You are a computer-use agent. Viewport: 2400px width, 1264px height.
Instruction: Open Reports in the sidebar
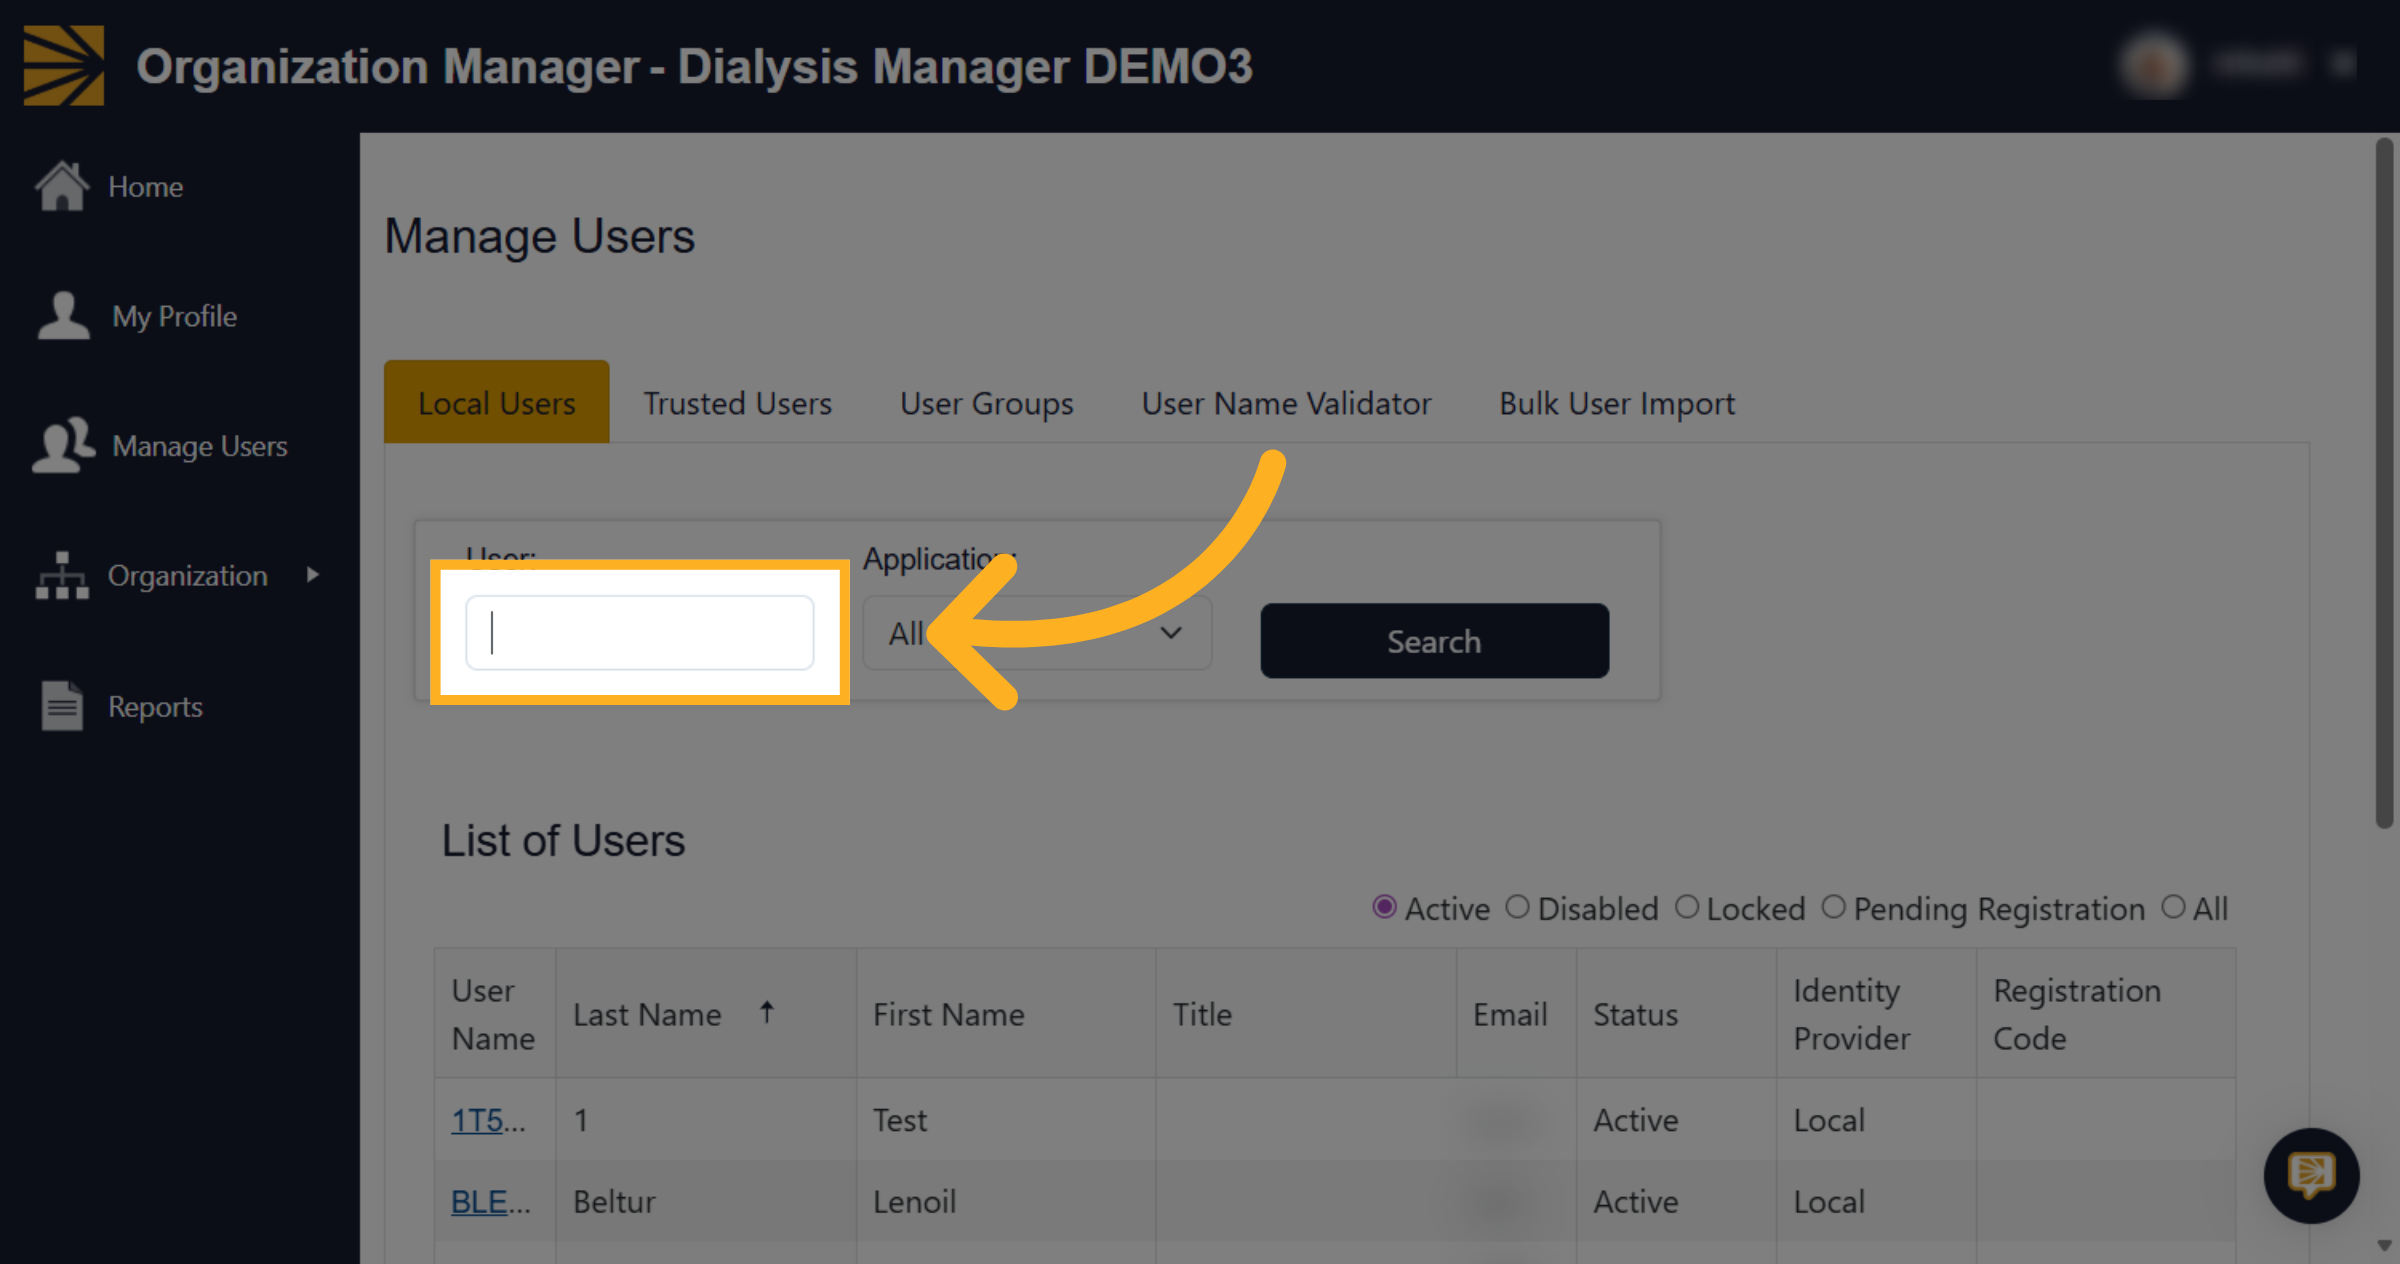point(155,706)
